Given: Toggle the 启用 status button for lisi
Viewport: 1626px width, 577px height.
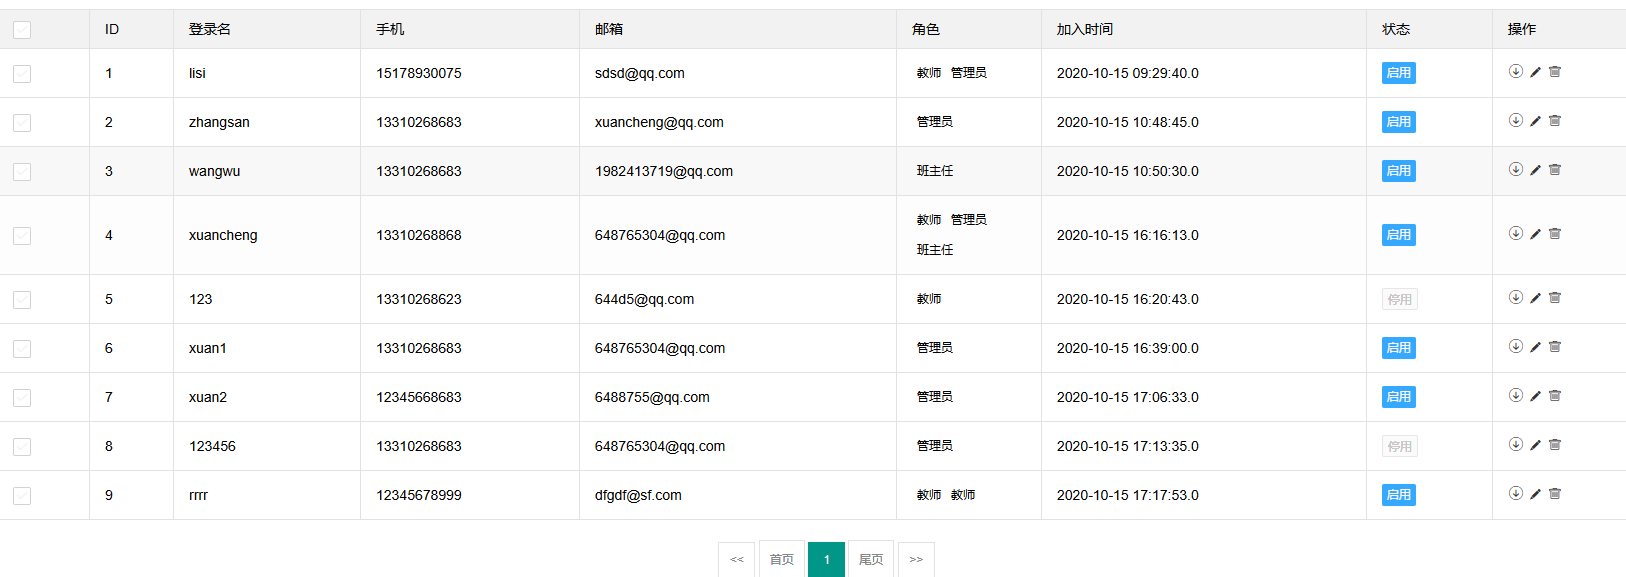Looking at the screenshot, I should (x=1399, y=73).
